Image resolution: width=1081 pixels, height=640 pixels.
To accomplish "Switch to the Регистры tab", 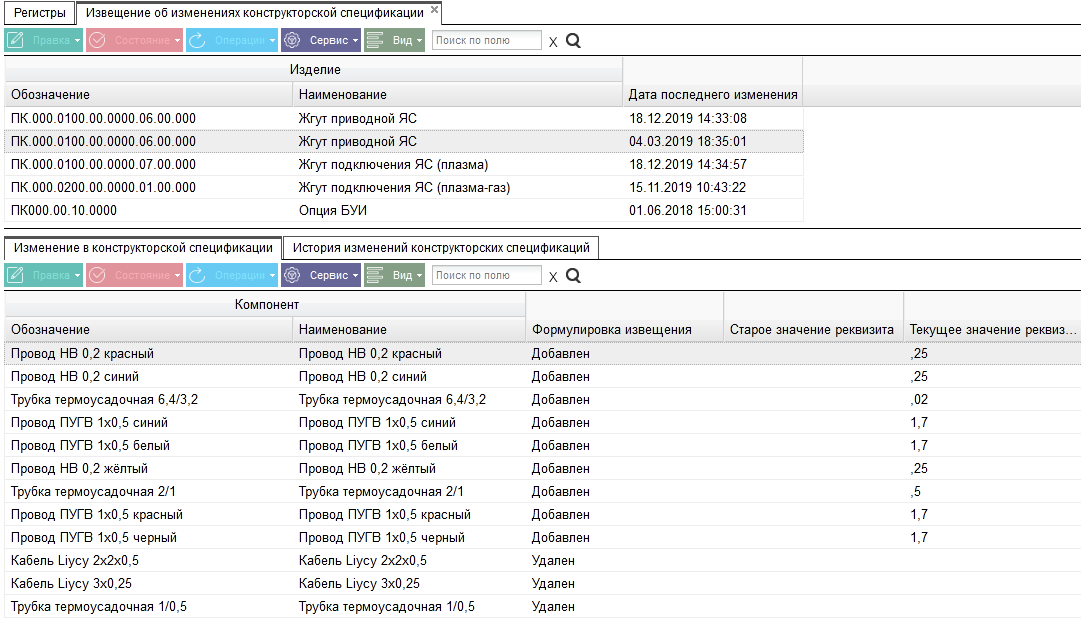I will (x=40, y=12).
